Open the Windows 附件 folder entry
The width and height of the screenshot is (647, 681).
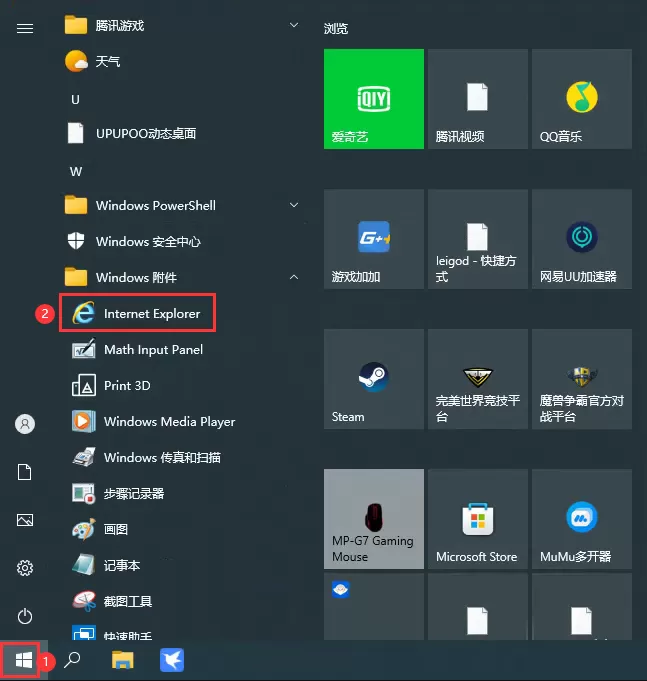tap(182, 278)
